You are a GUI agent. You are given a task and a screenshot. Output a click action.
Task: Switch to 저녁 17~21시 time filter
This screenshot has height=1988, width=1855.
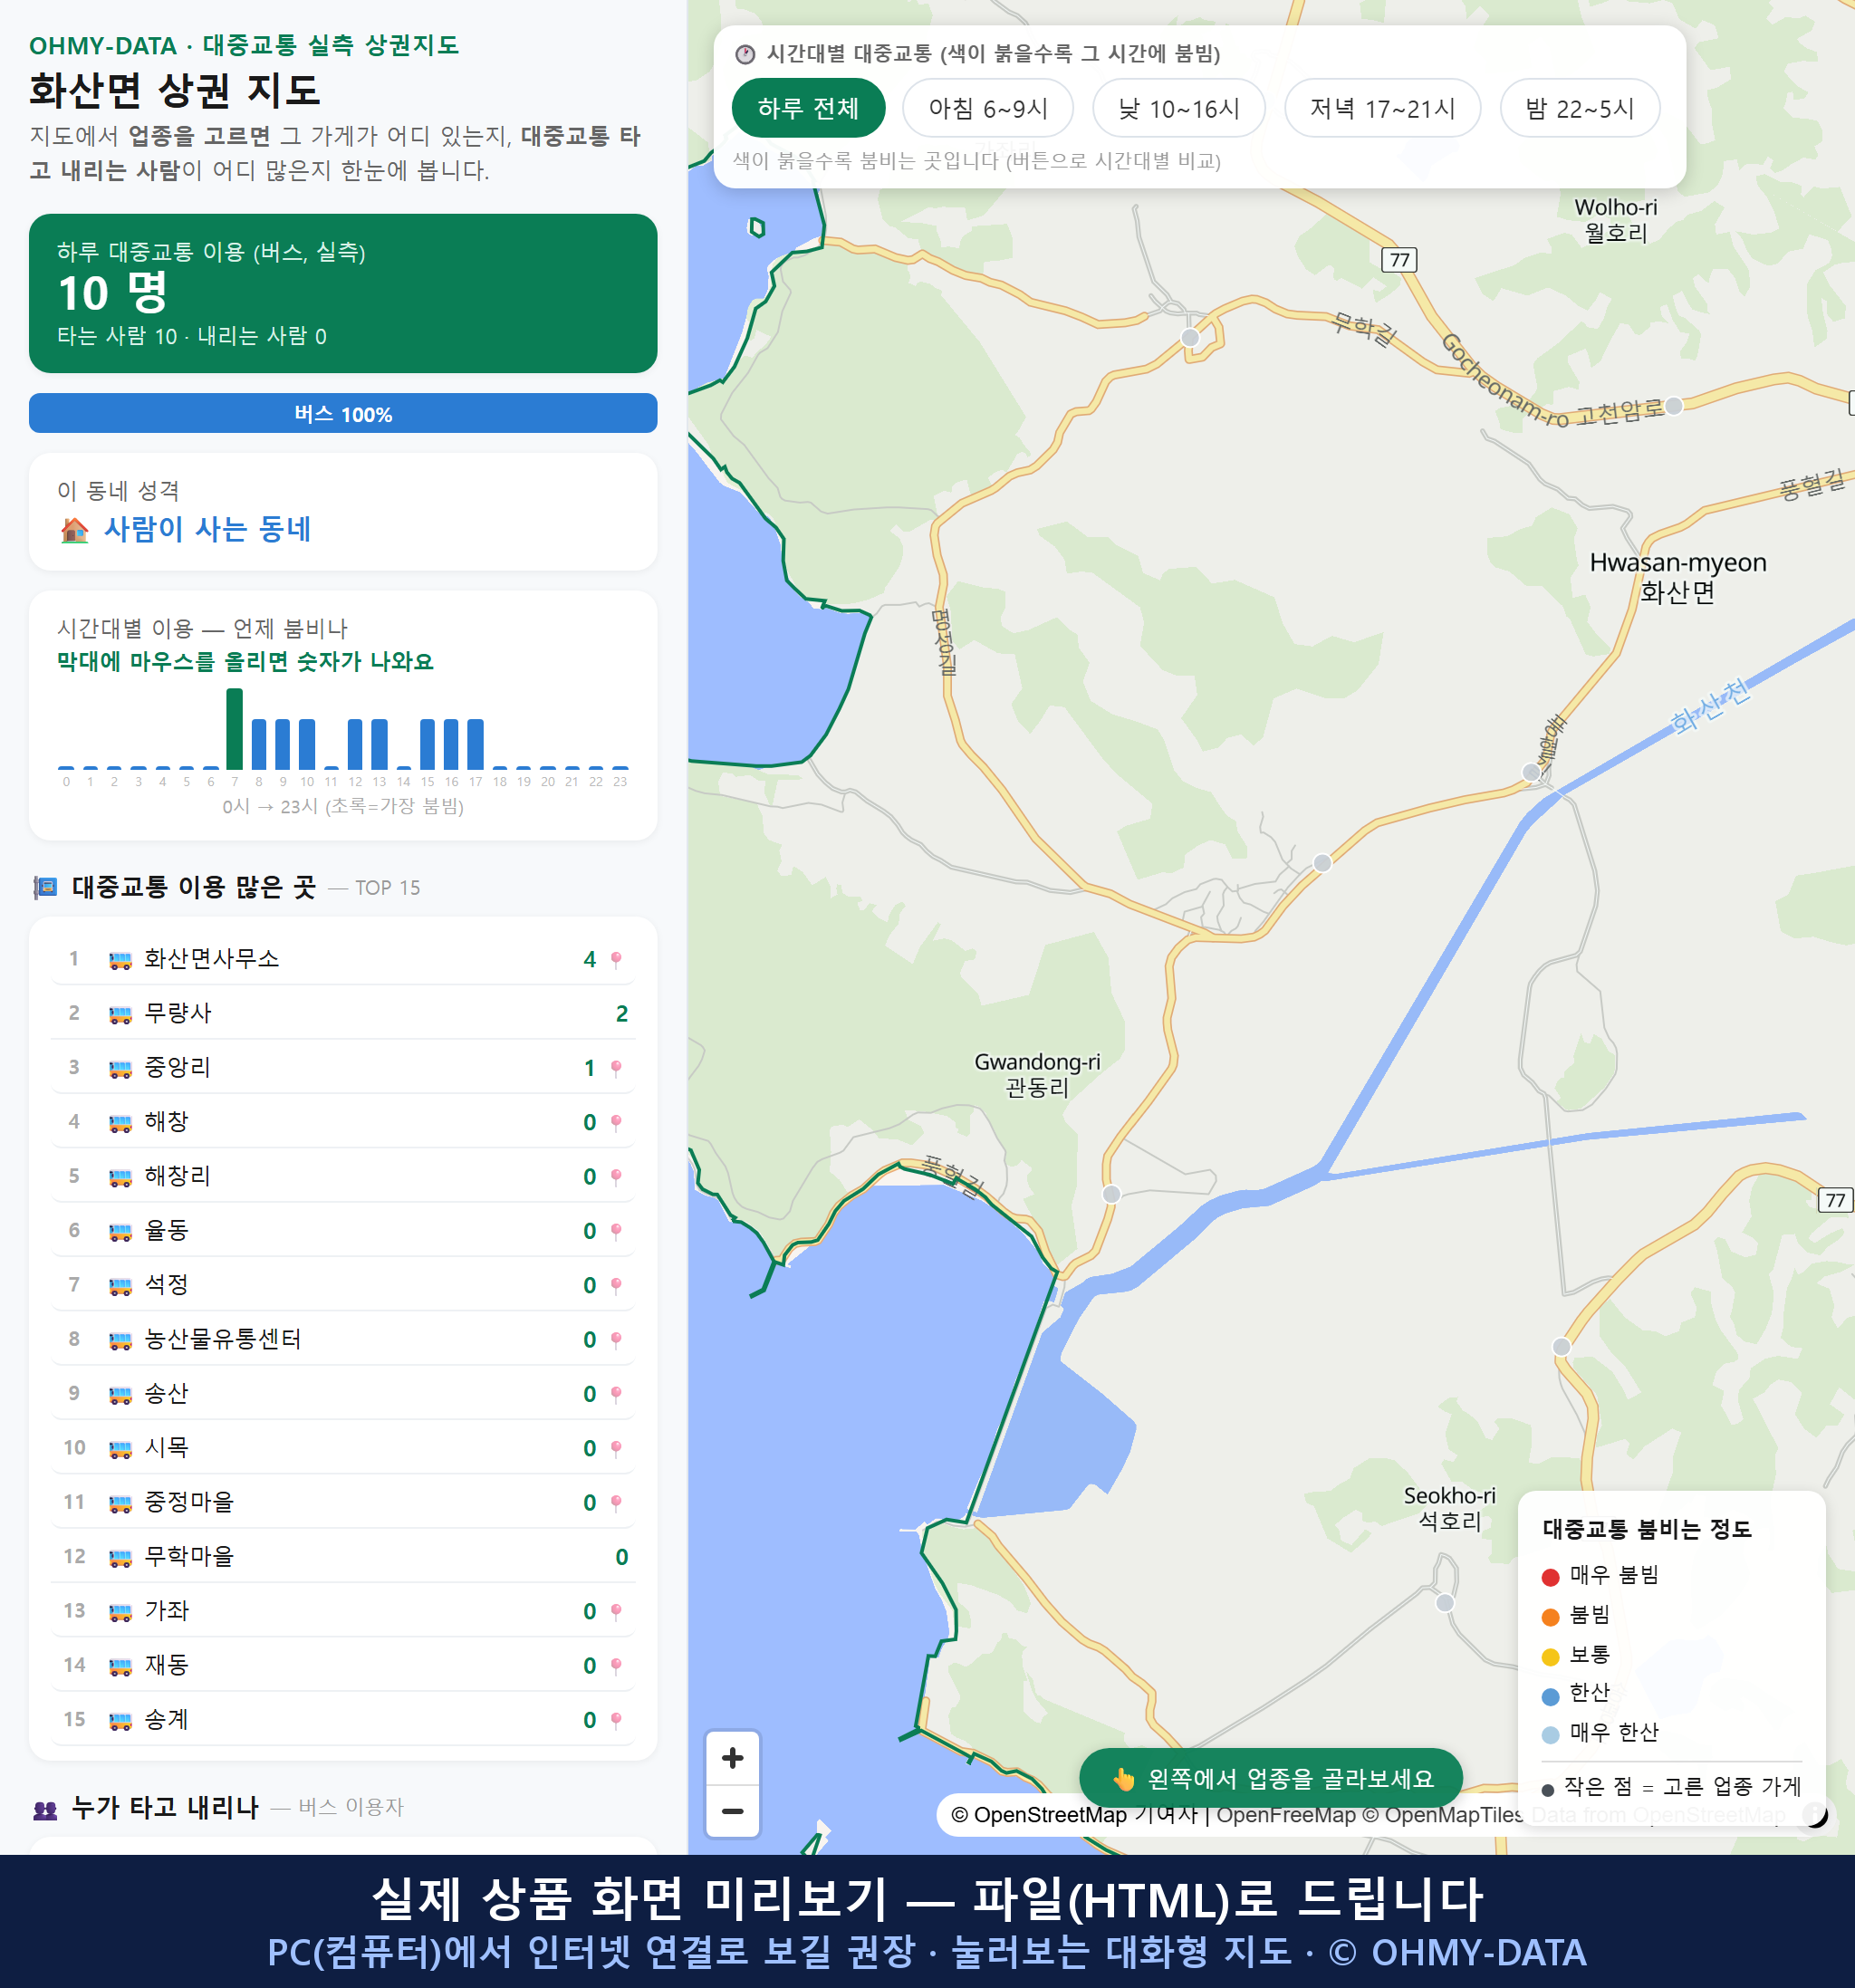click(x=1381, y=108)
